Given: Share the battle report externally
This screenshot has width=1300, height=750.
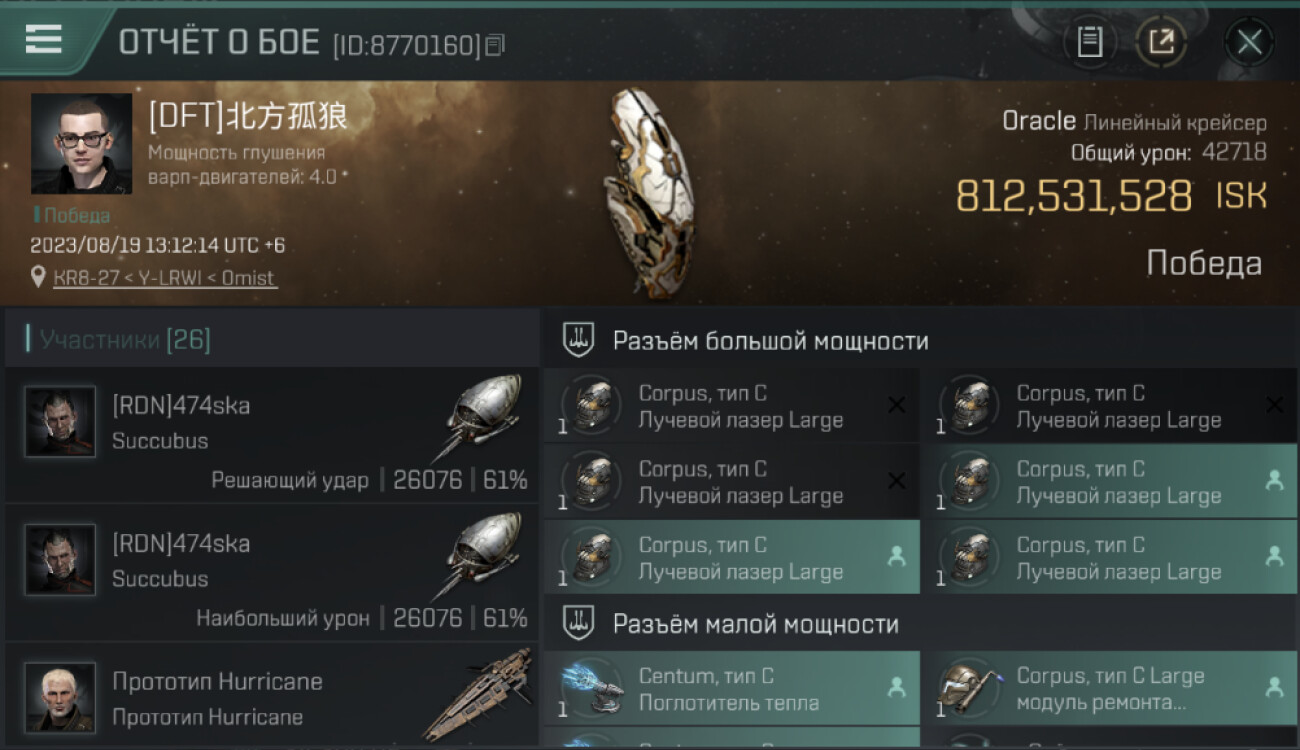Looking at the screenshot, I should pos(1161,42).
